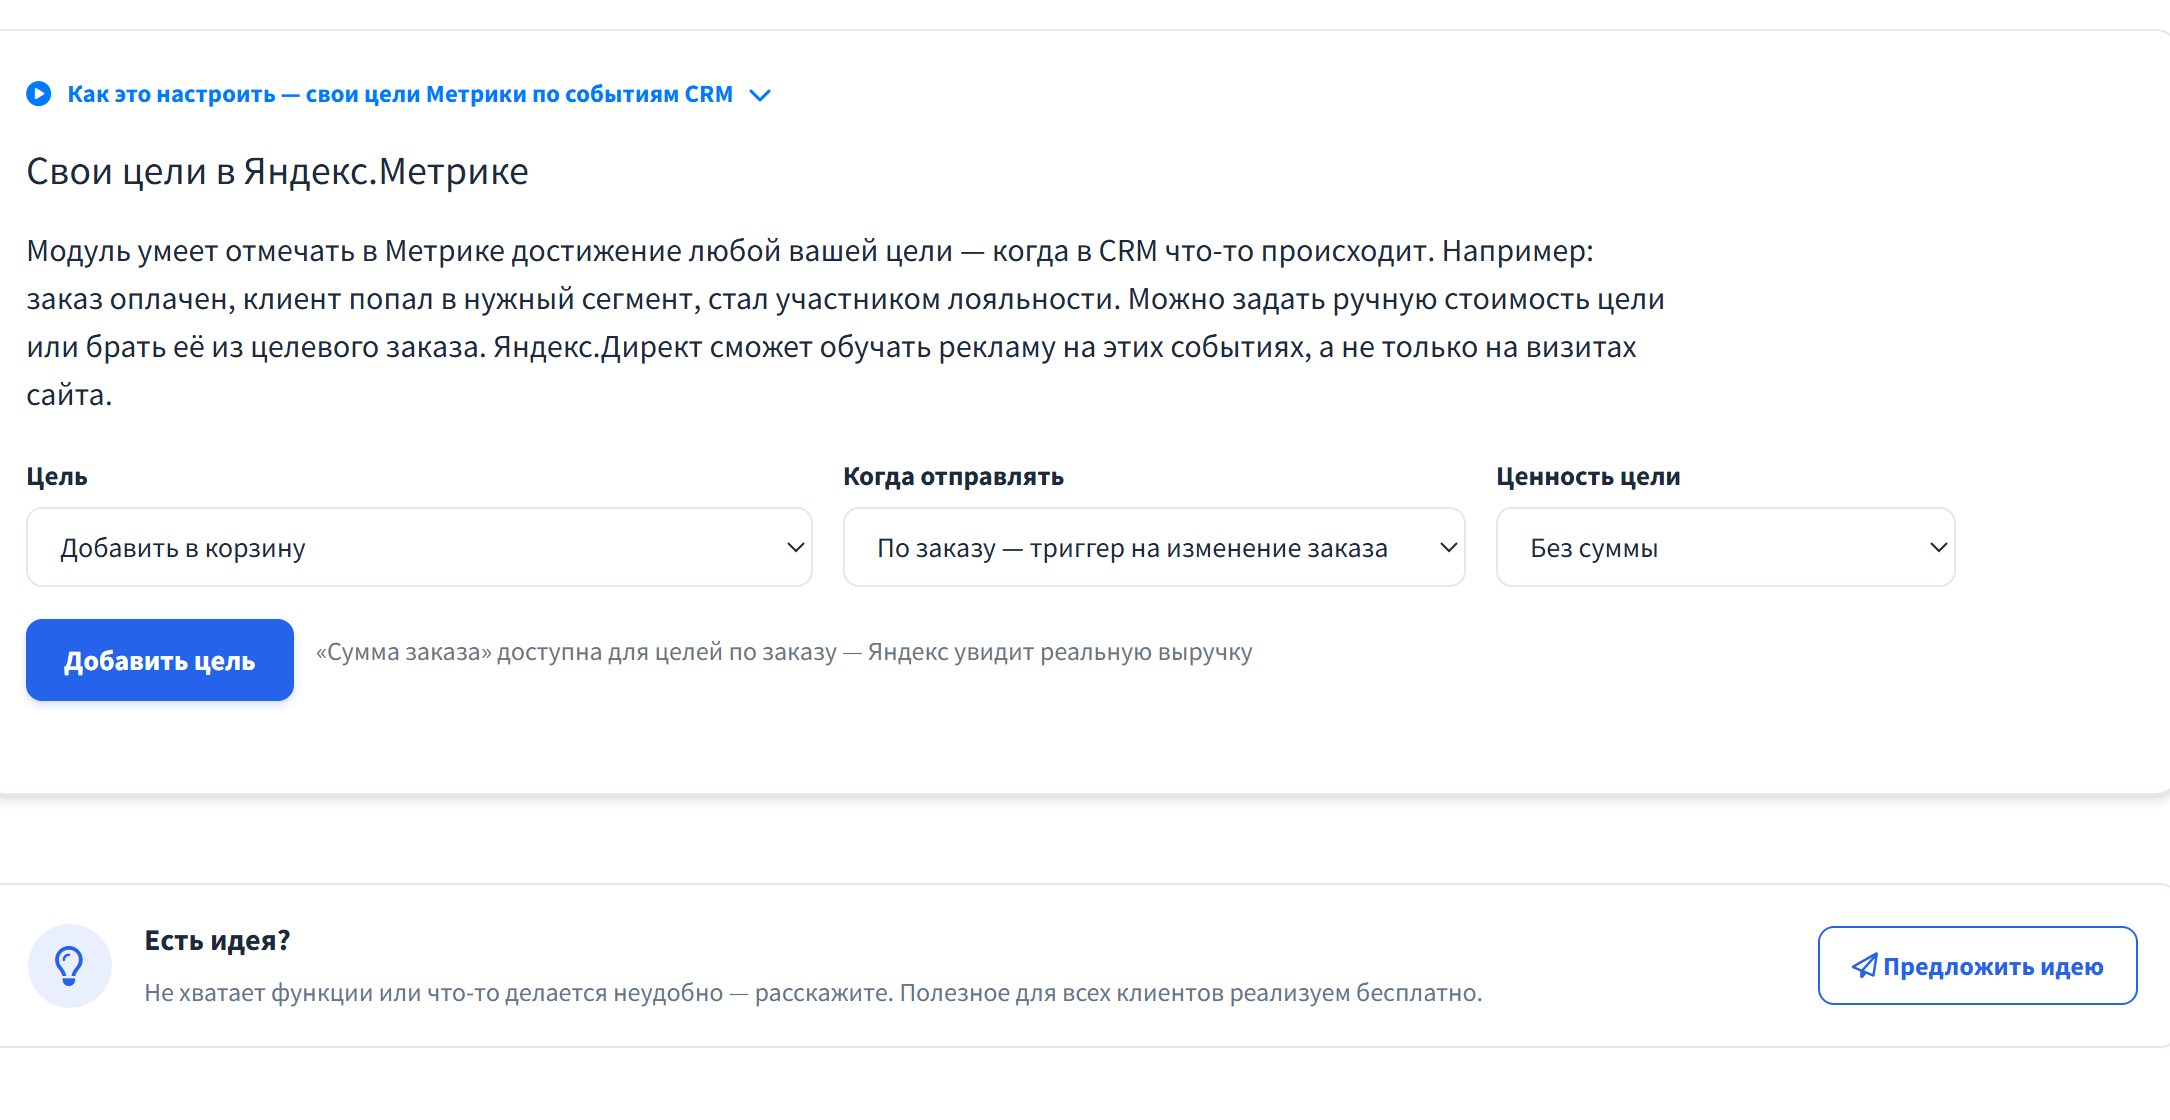Click the lightbulb idea icon
The image size is (2170, 1120).
tap(69, 966)
